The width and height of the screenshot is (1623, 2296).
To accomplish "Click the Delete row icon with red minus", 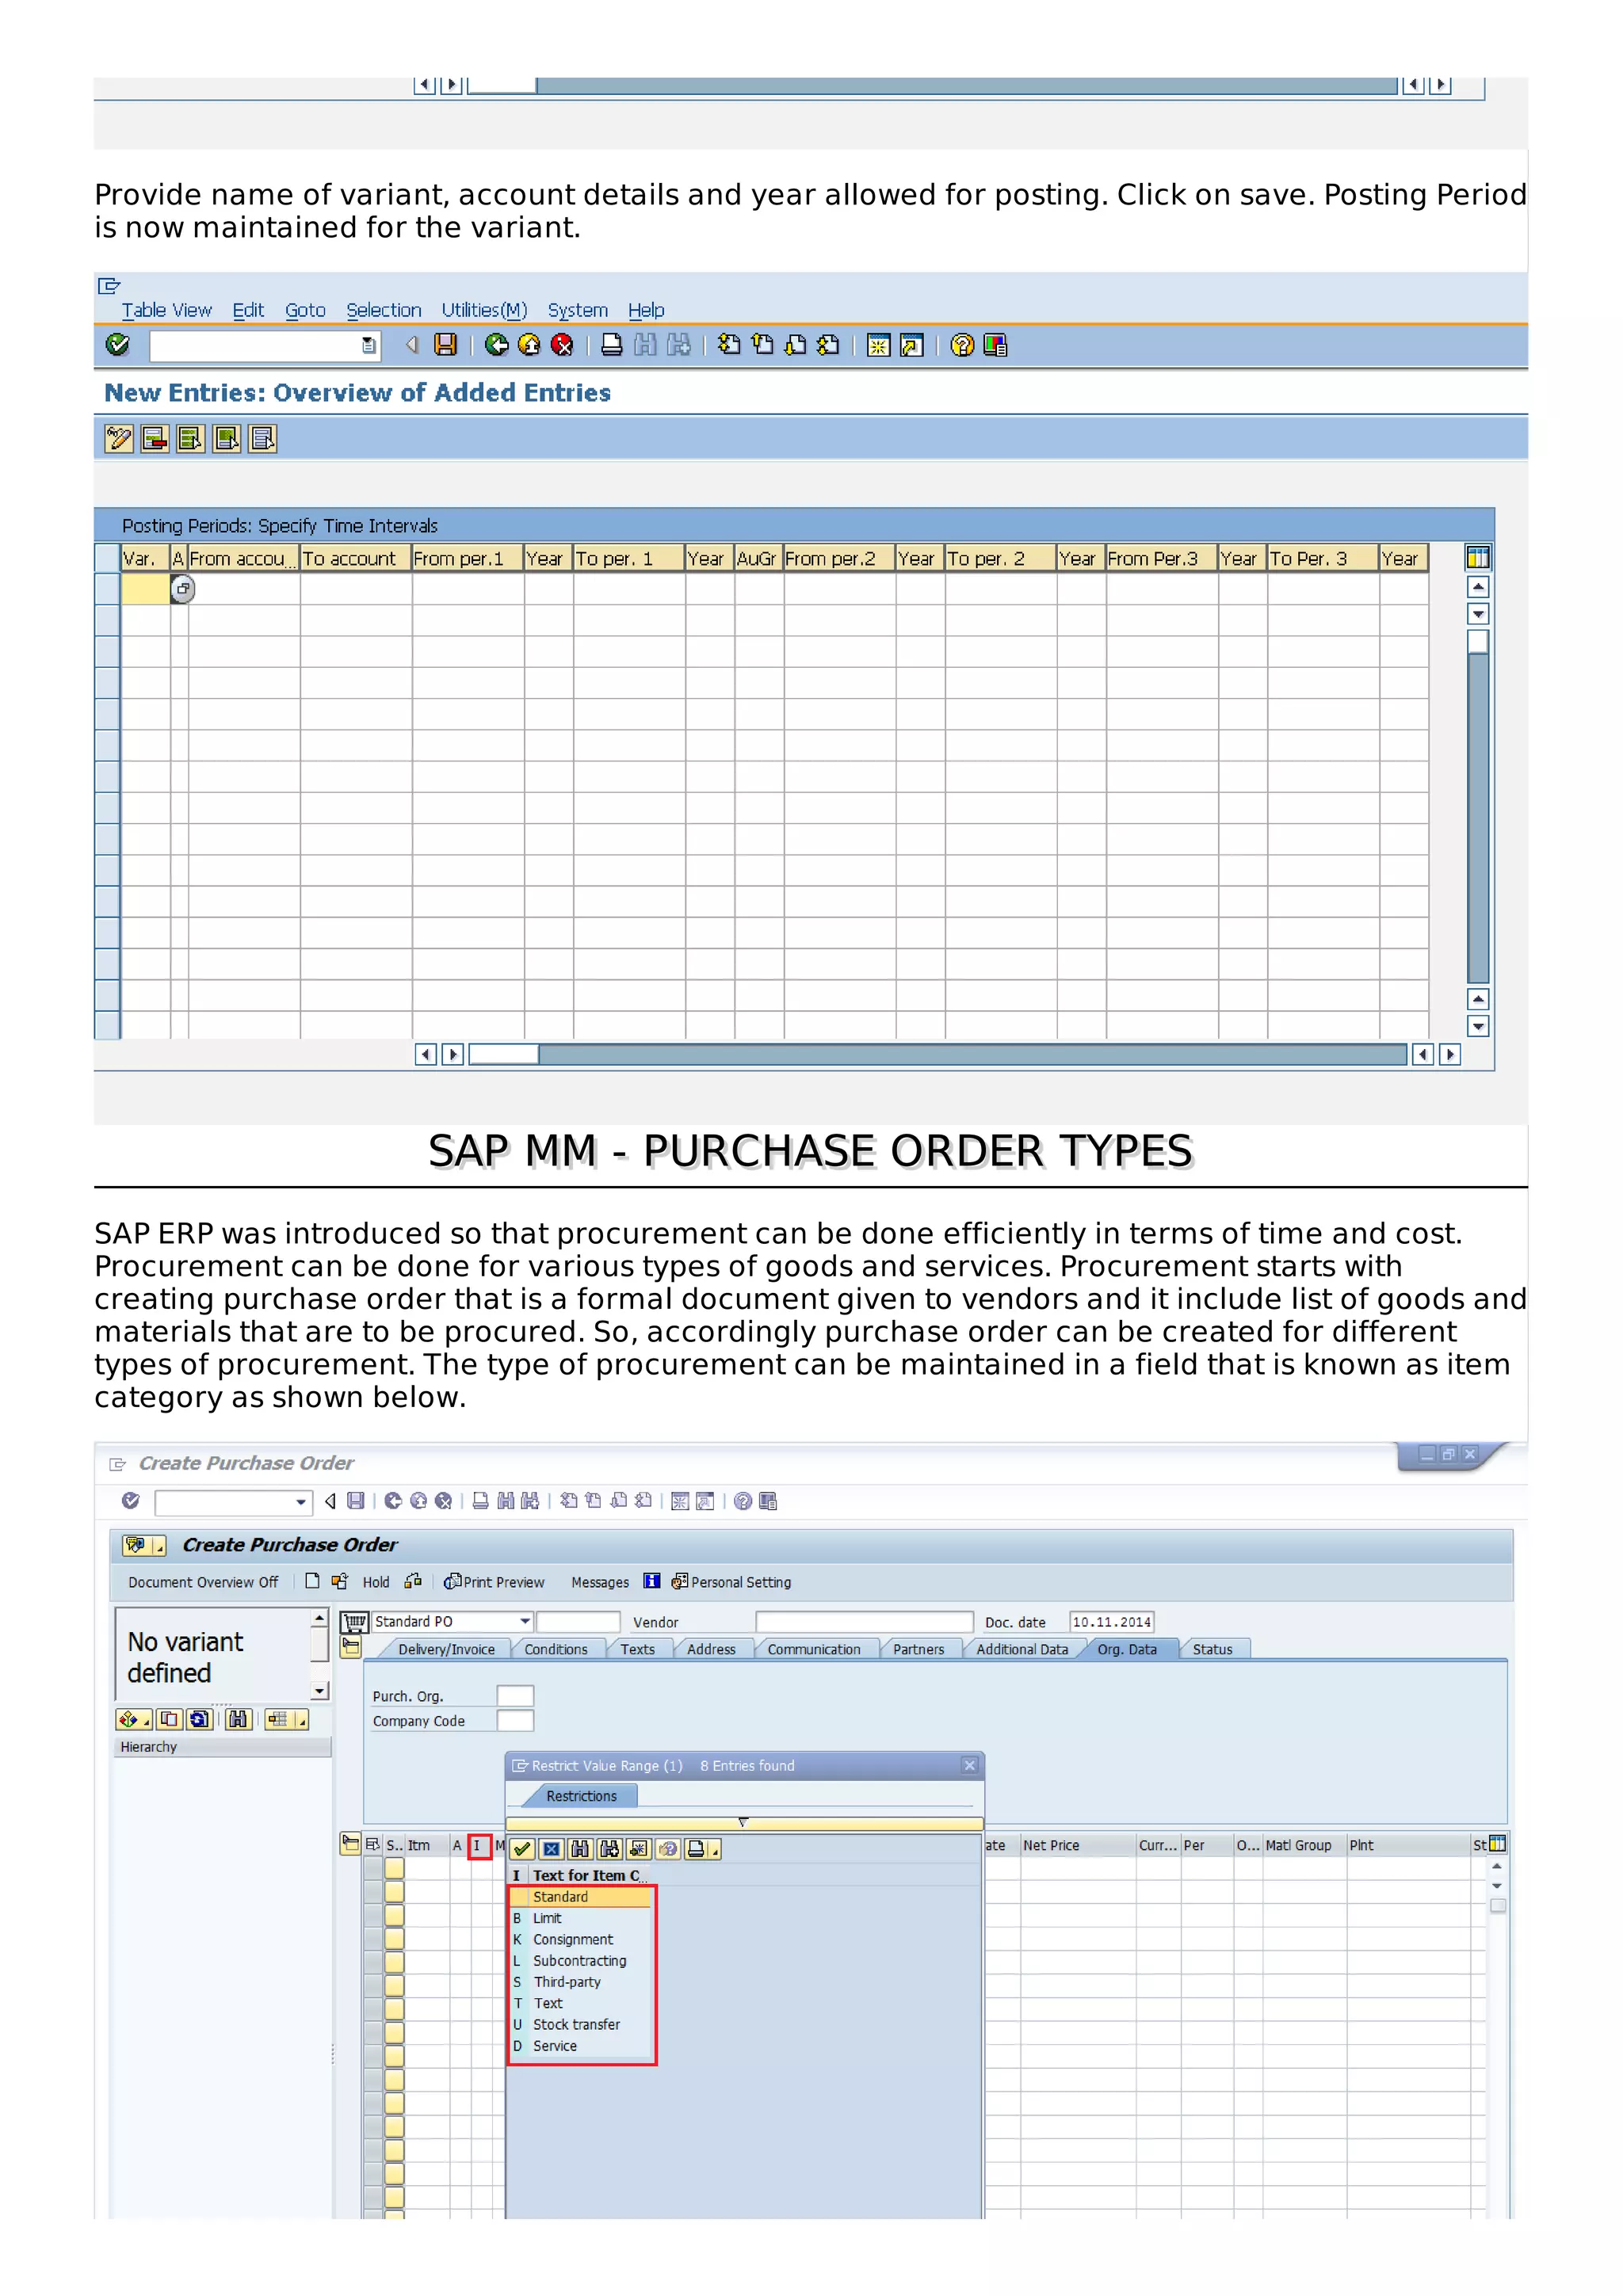I will [x=155, y=438].
